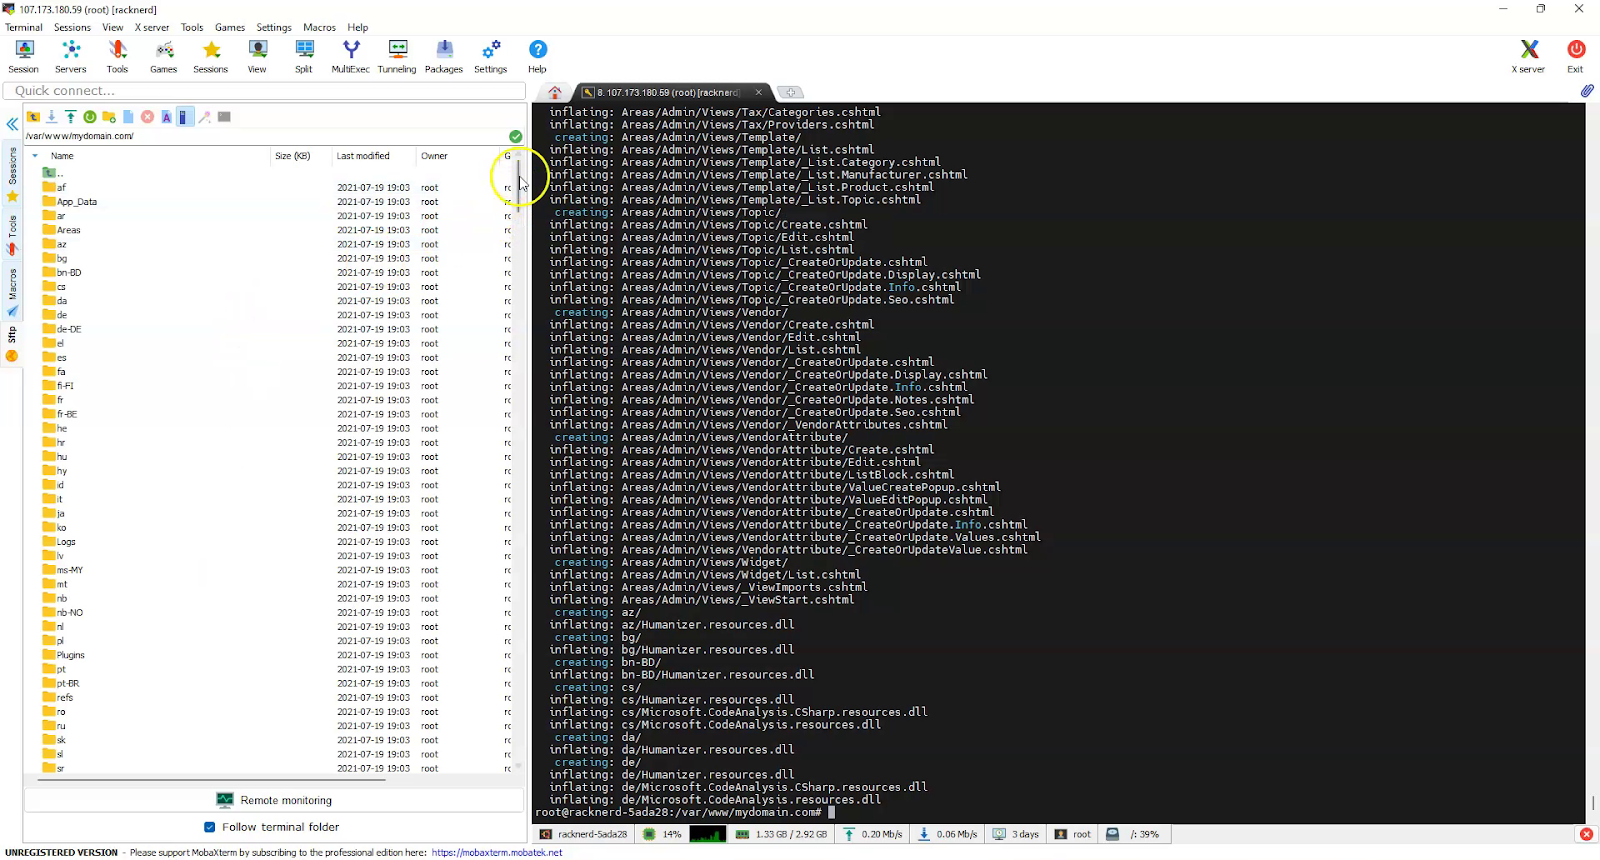Image resolution: width=1600 pixels, height=860 pixels.
Task: Open the X server menu
Action: tap(152, 27)
